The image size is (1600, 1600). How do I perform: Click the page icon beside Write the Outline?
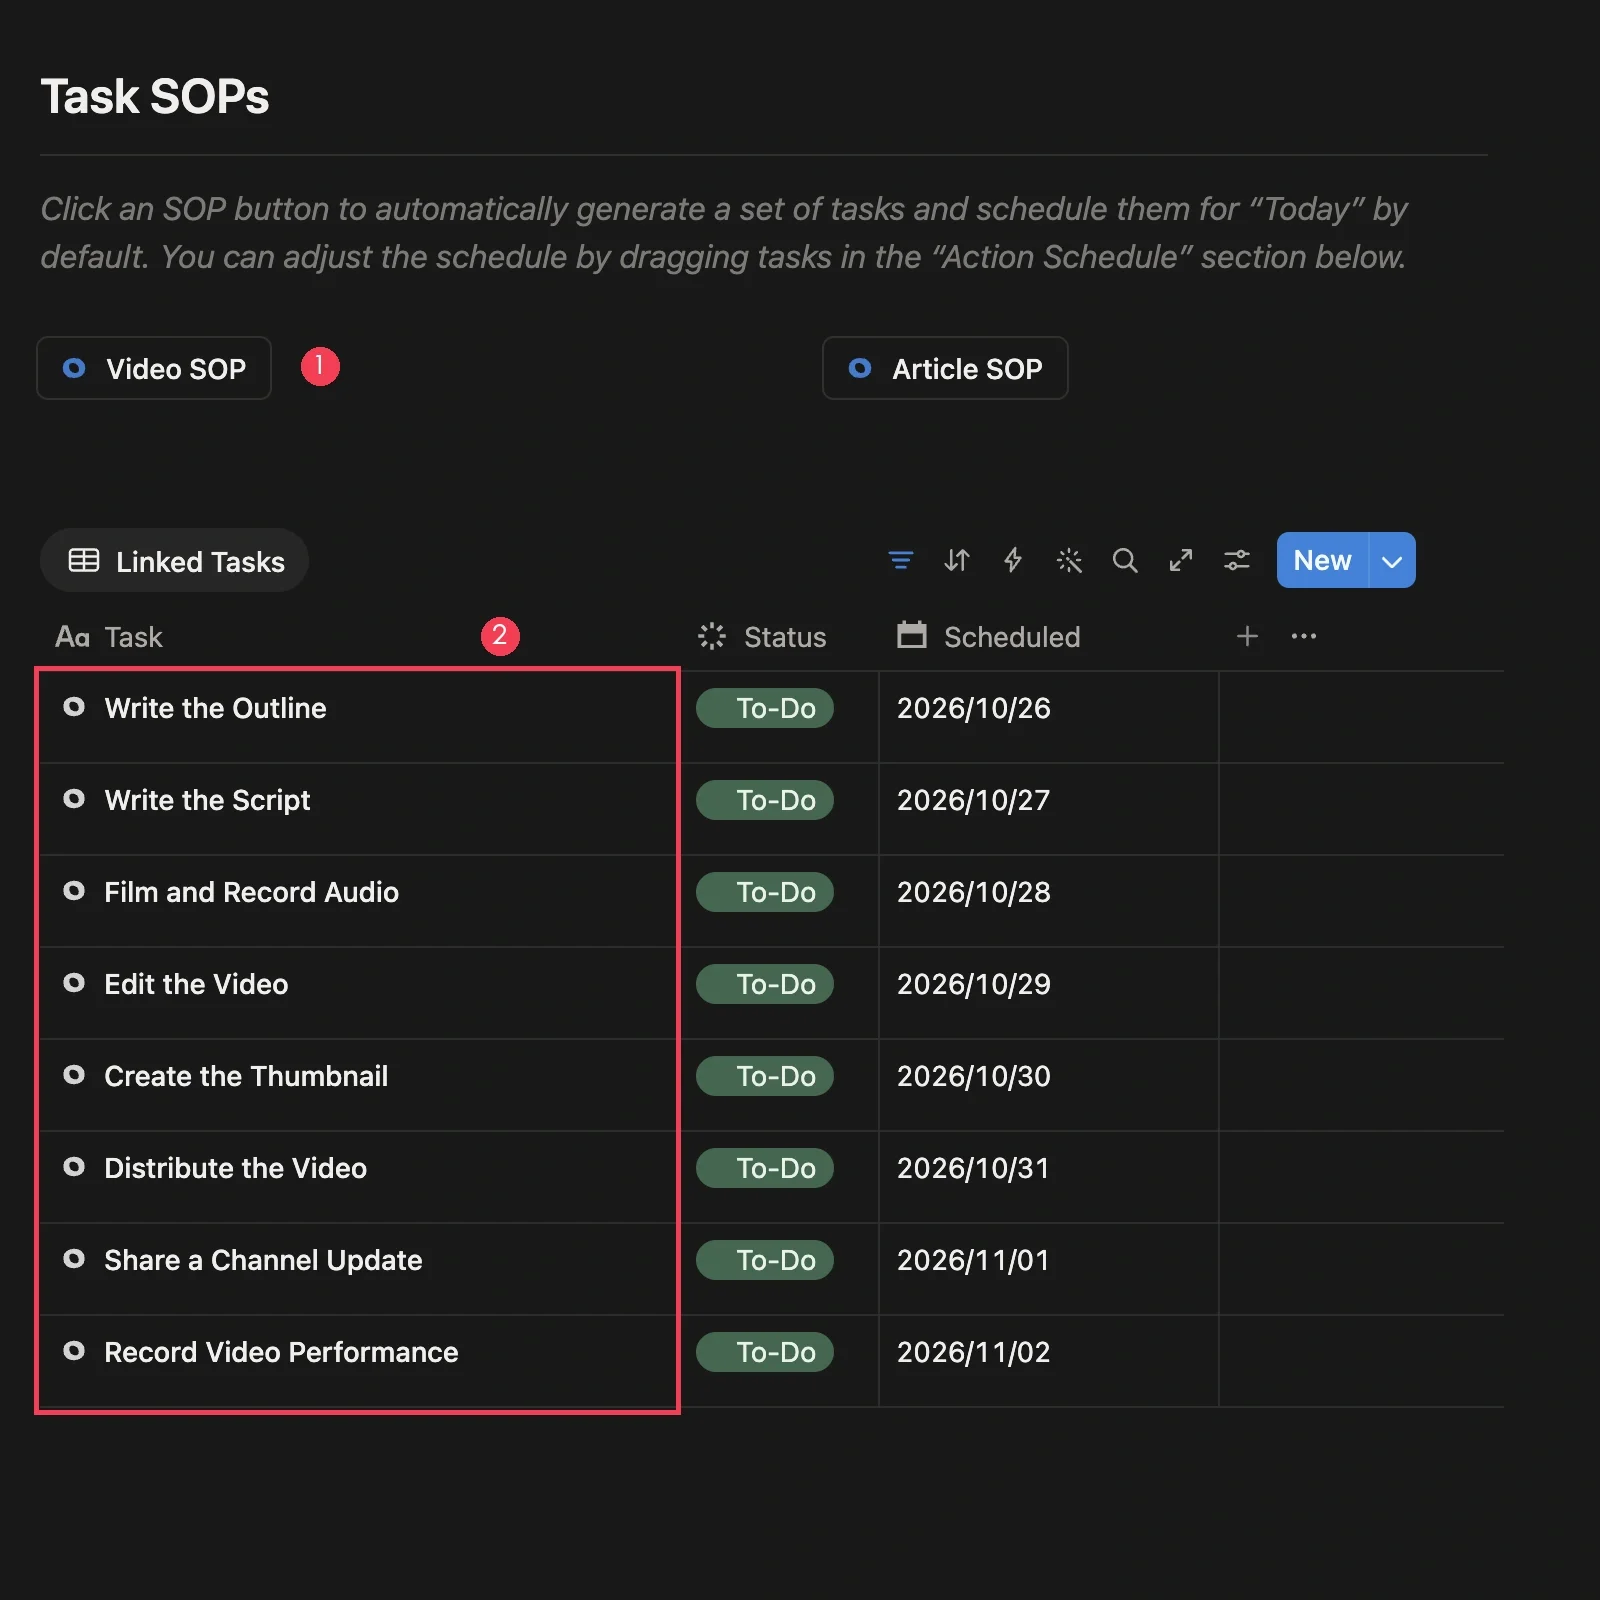coord(74,707)
